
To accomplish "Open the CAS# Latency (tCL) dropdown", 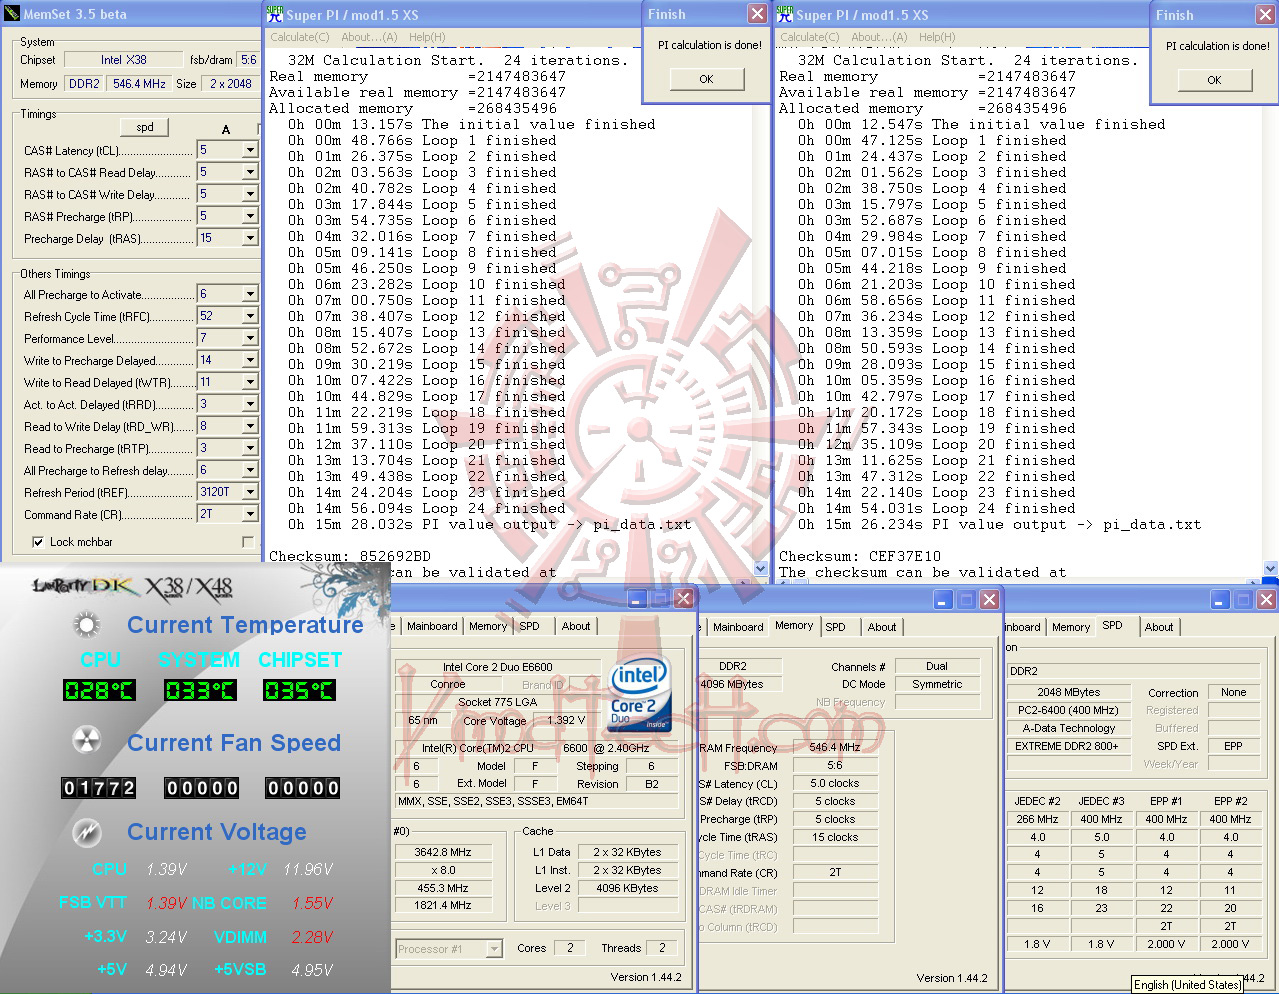I will [250, 150].
